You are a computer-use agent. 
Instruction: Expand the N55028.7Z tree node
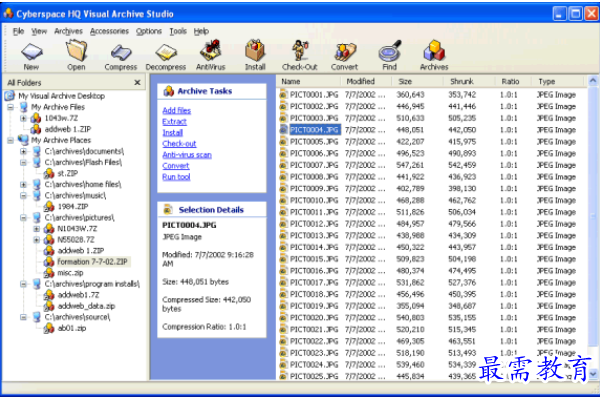(37, 240)
